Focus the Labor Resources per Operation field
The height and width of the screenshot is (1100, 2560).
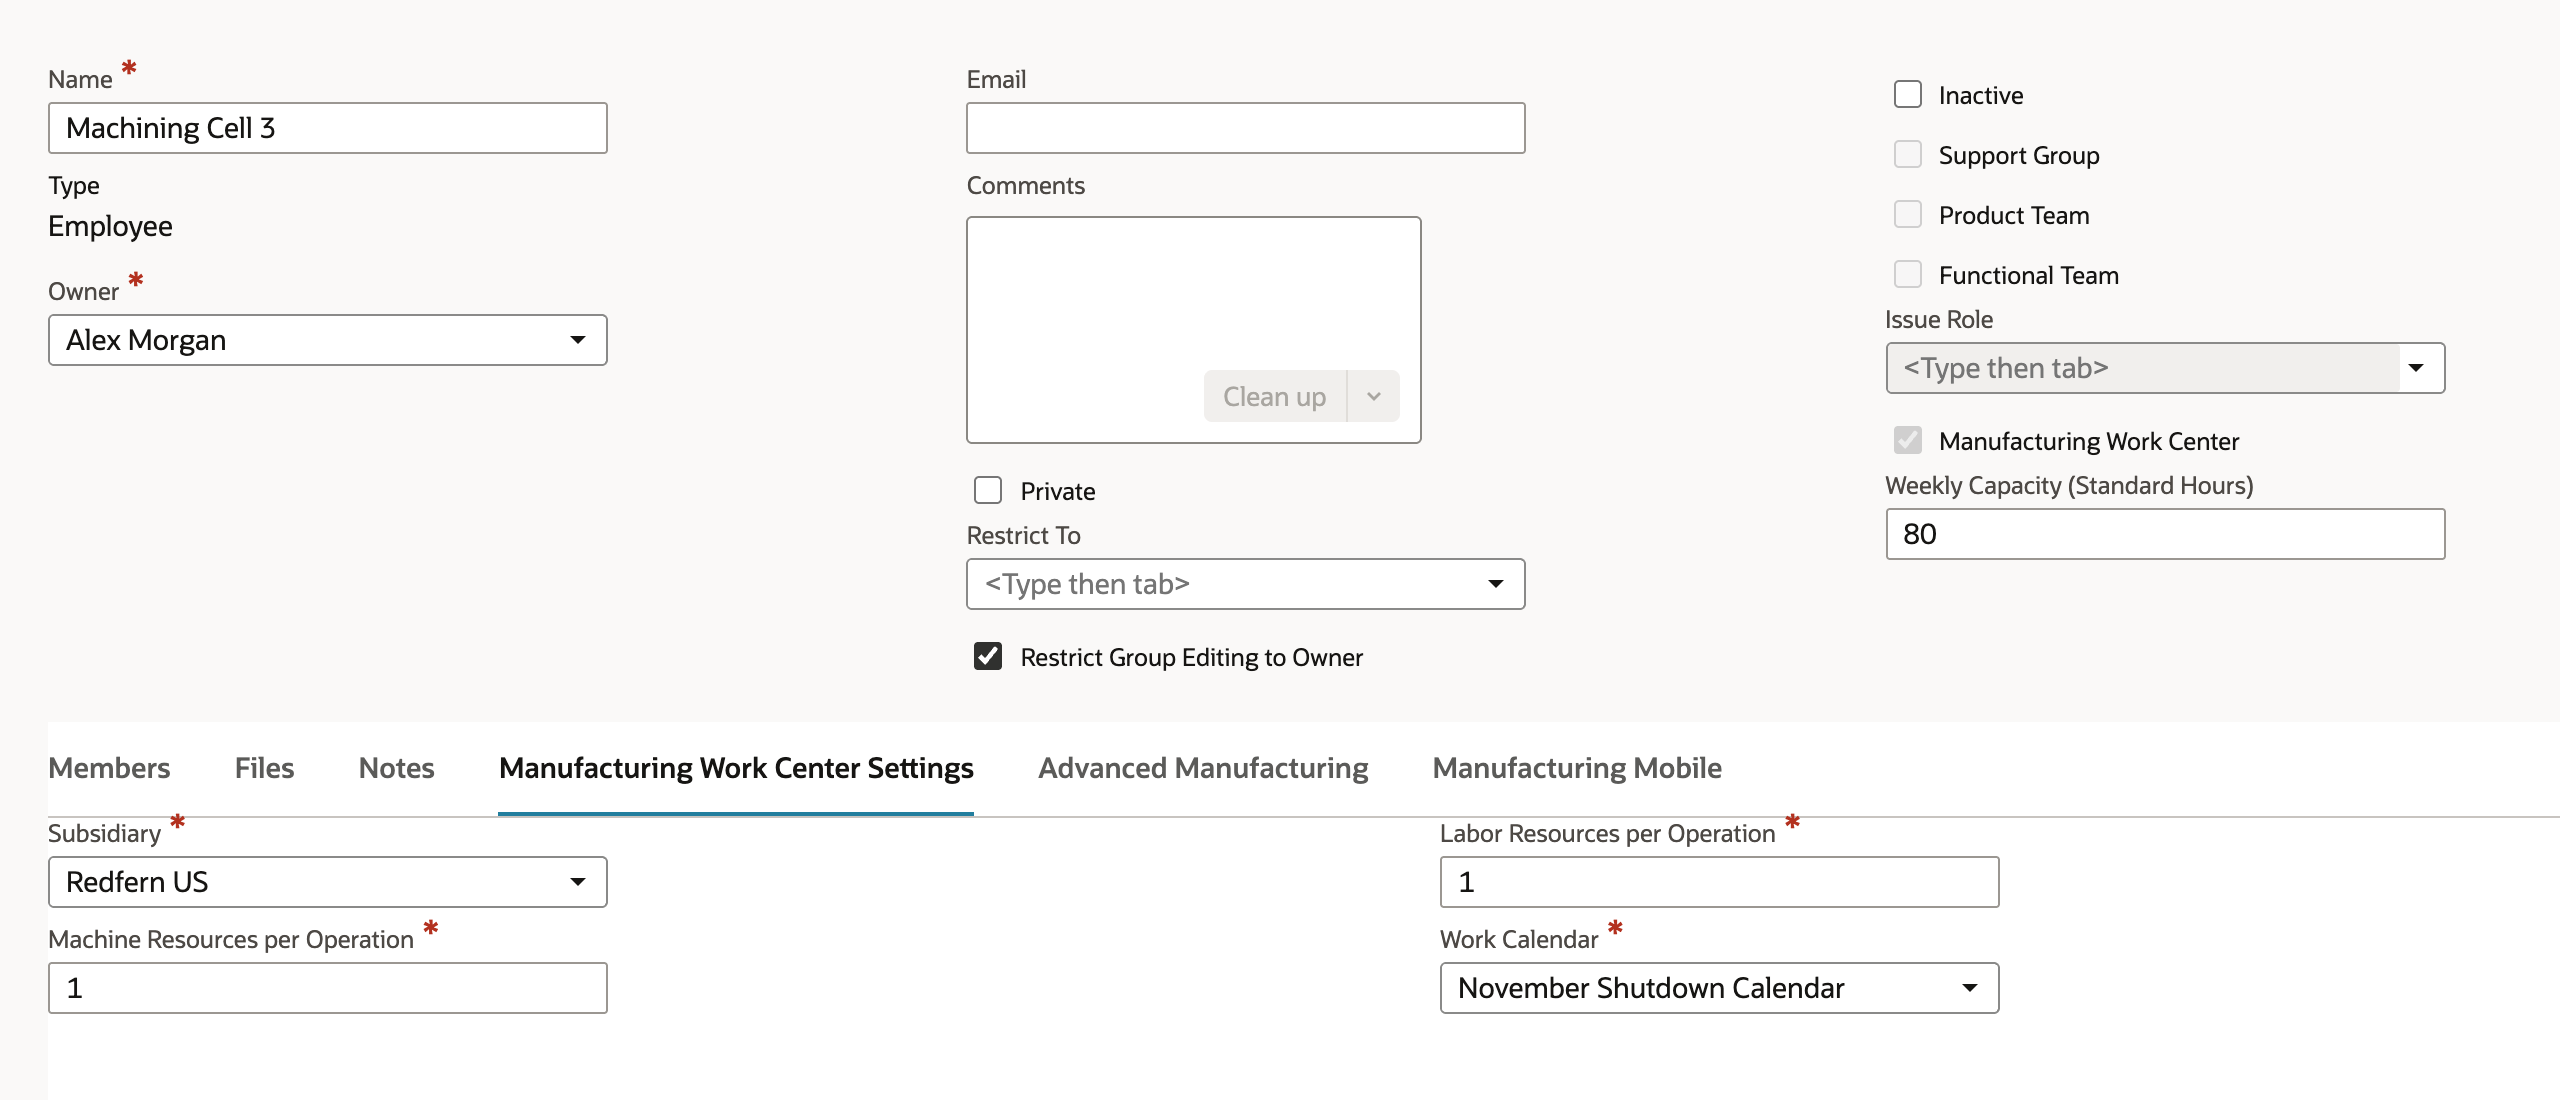click(x=1720, y=882)
